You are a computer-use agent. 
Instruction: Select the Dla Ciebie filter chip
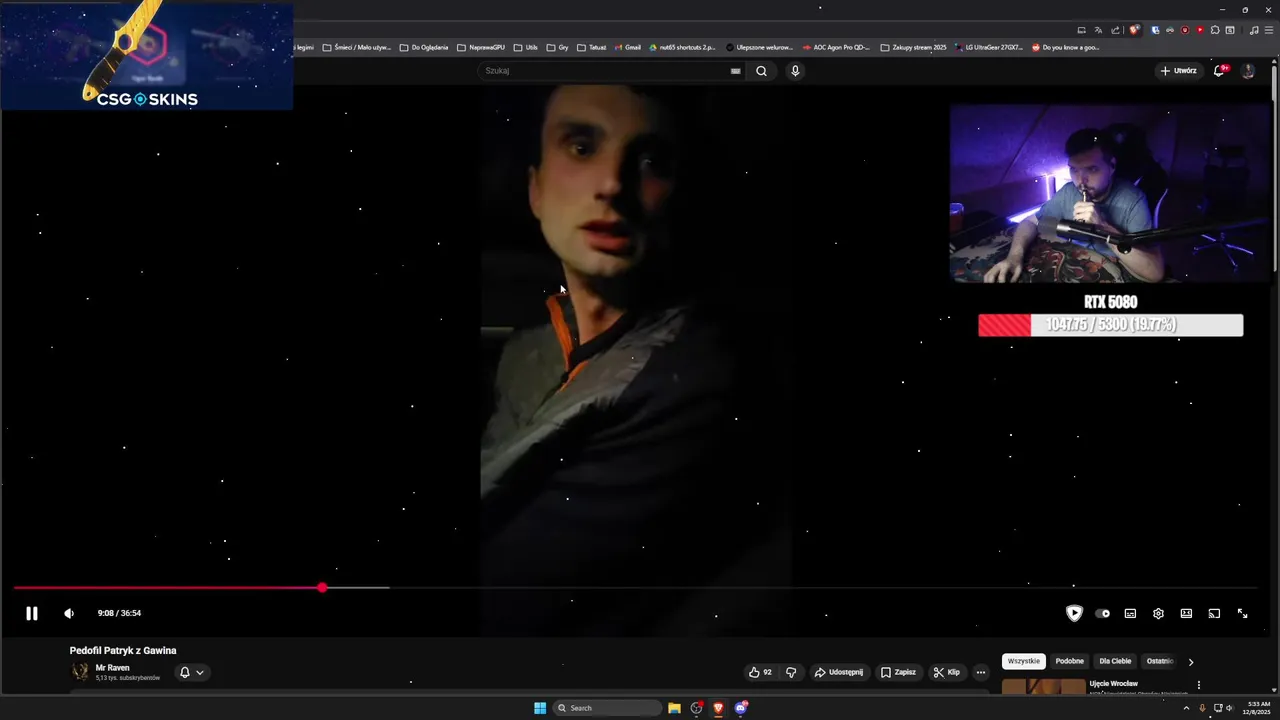pyautogui.click(x=1115, y=661)
